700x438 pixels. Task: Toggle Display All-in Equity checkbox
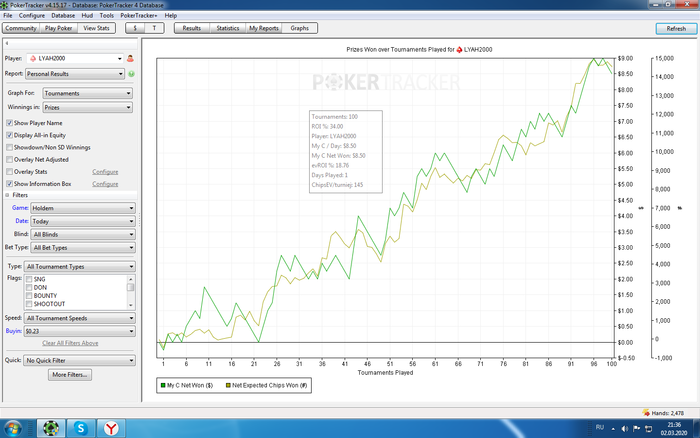(9, 135)
